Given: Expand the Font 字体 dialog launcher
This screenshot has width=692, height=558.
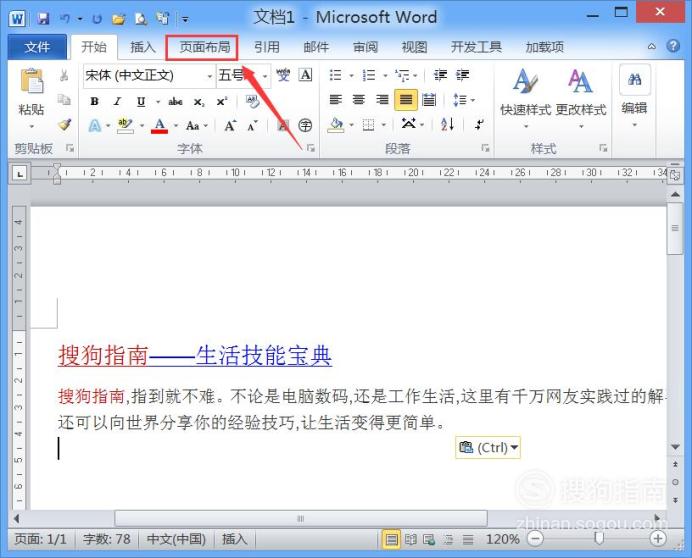Looking at the screenshot, I should coord(311,148).
